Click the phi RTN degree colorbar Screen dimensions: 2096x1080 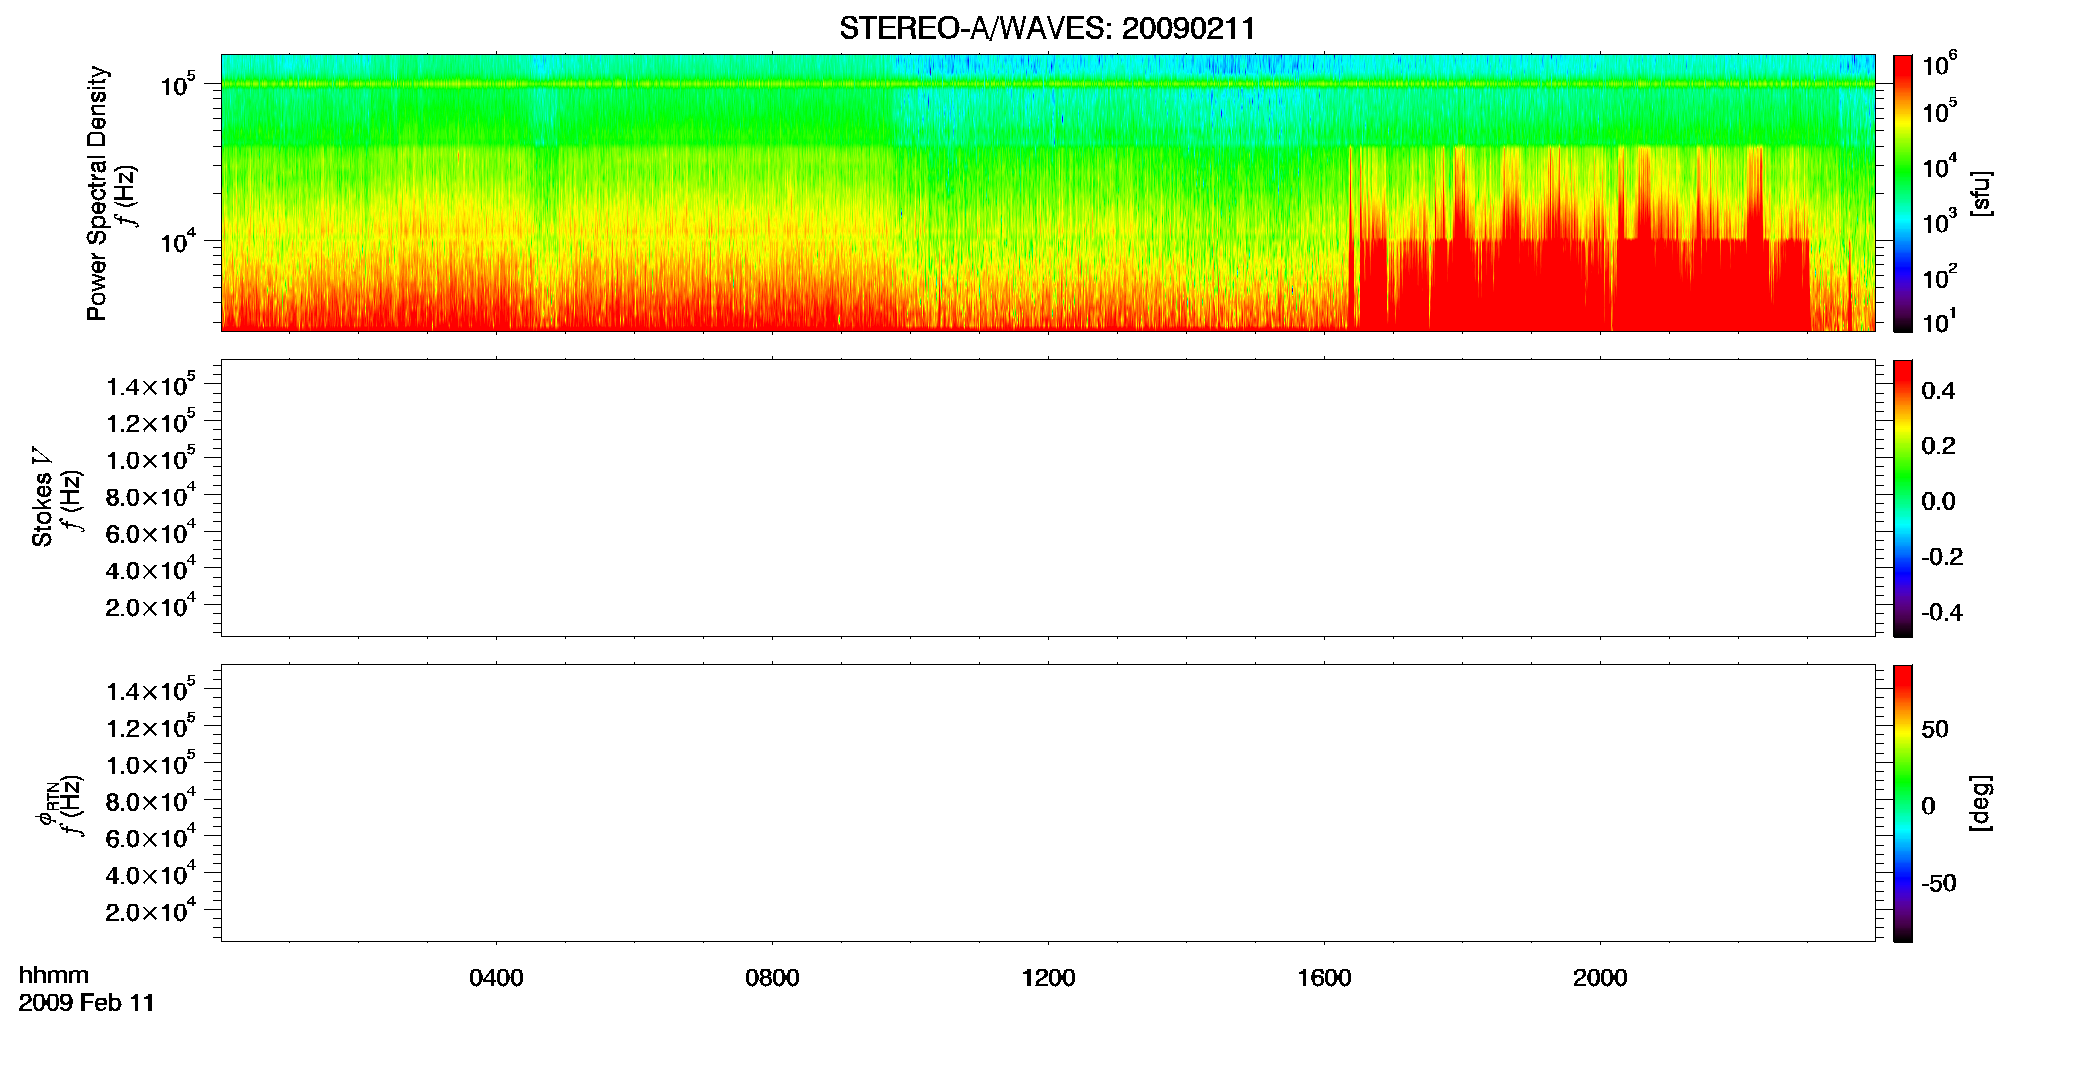(x=1903, y=803)
